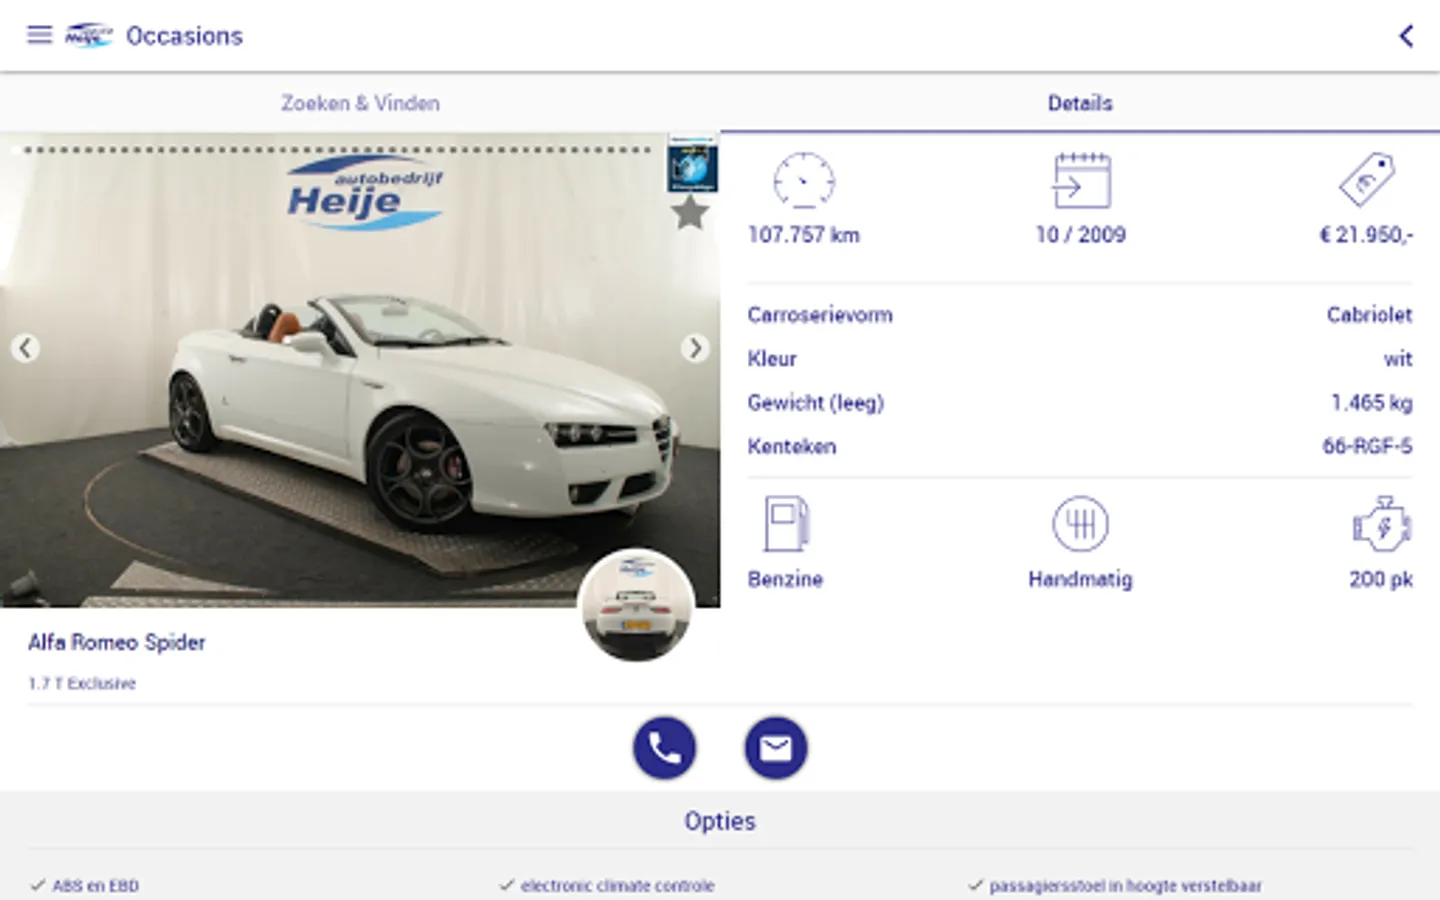Show next car photo
This screenshot has height=900, width=1440.
click(x=695, y=348)
